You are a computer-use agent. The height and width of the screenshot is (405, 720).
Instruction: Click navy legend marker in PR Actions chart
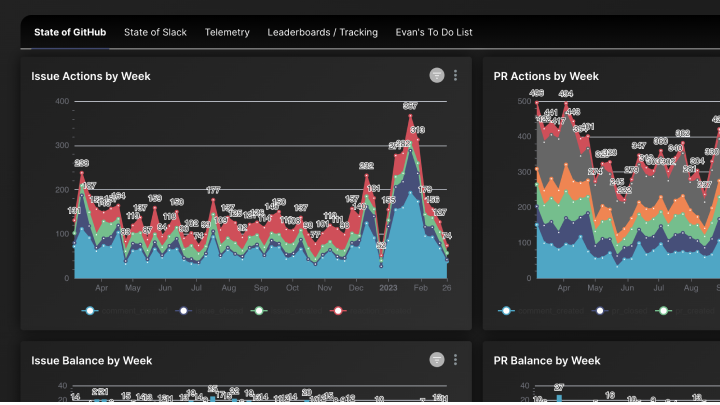pyautogui.click(x=599, y=311)
